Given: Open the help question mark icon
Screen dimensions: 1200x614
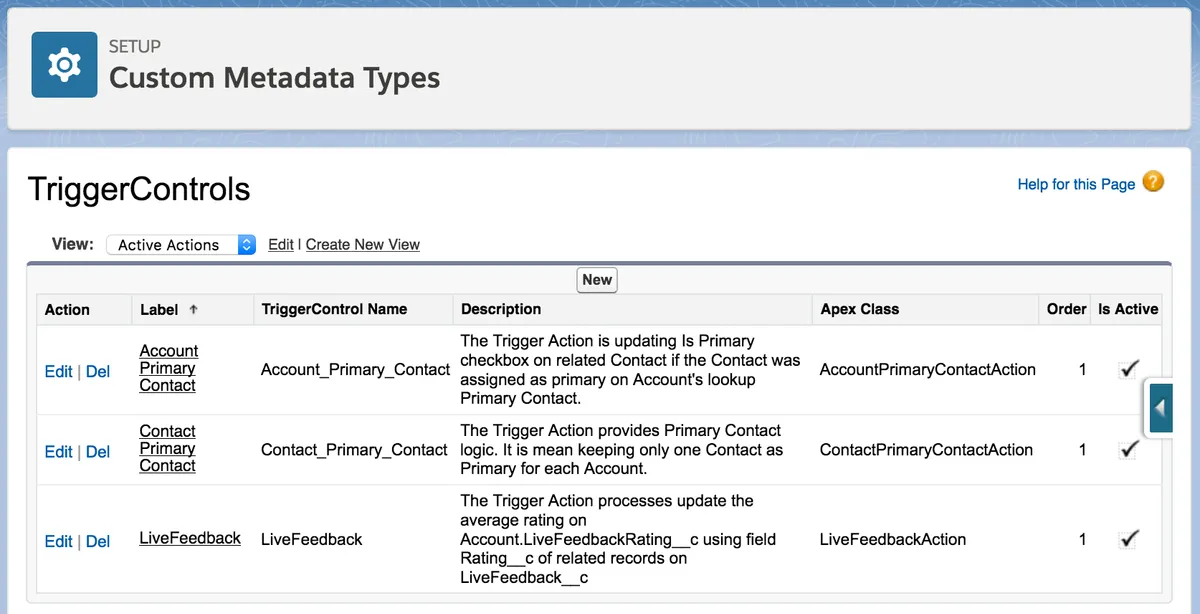Looking at the screenshot, I should point(1153,182).
